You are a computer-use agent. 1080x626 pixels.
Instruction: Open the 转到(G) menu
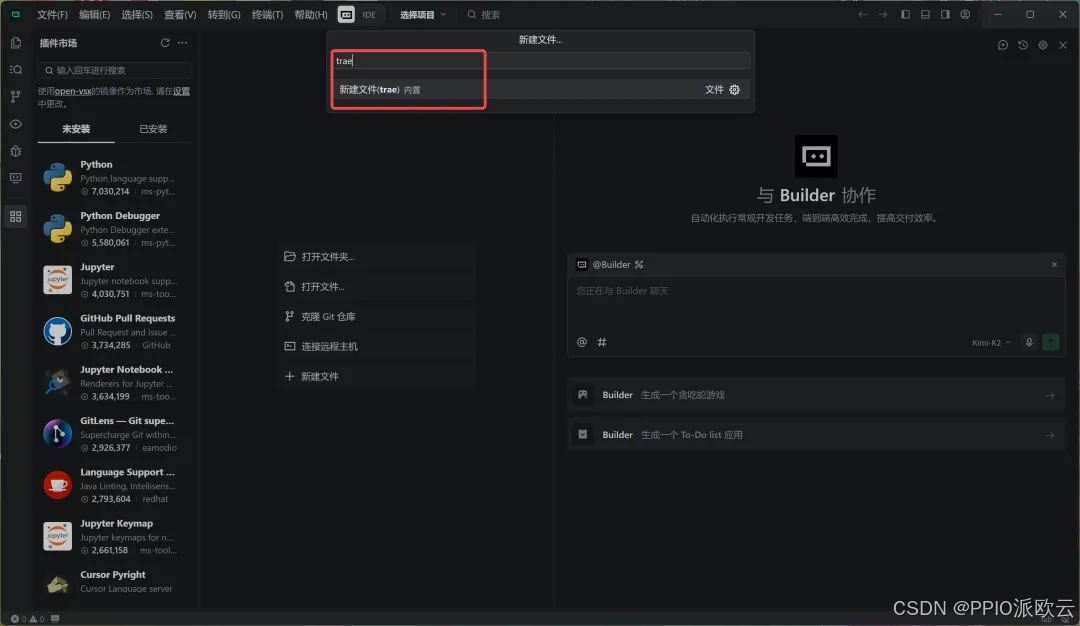coord(224,14)
